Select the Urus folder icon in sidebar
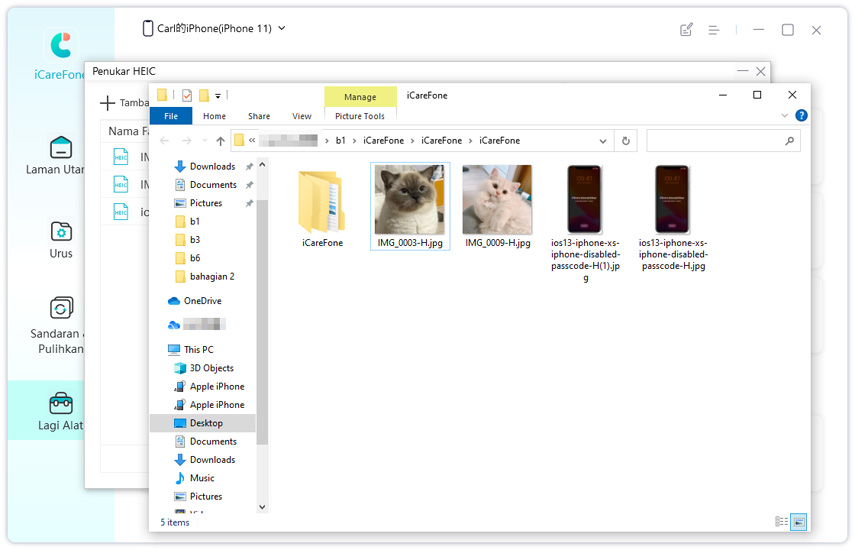The height and width of the screenshot is (550, 855). click(61, 232)
